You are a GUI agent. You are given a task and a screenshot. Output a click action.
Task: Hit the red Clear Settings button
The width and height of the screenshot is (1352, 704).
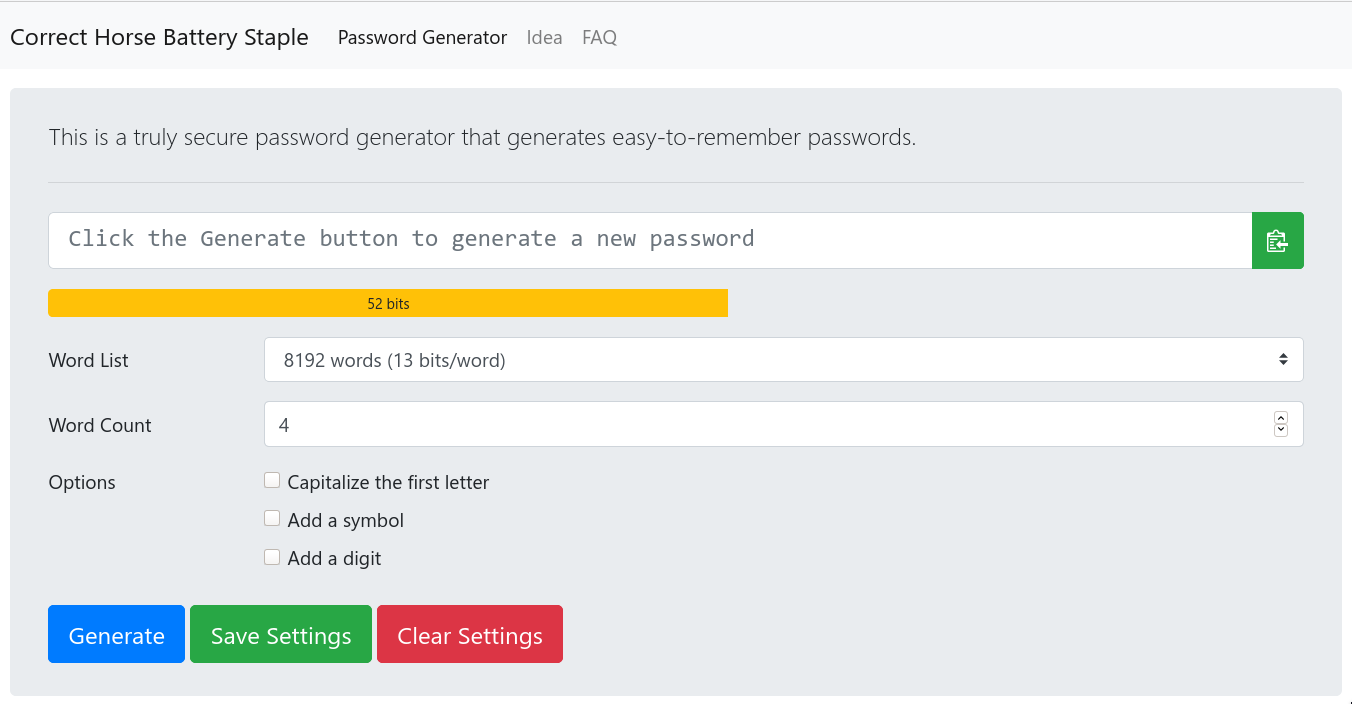pyautogui.click(x=469, y=635)
